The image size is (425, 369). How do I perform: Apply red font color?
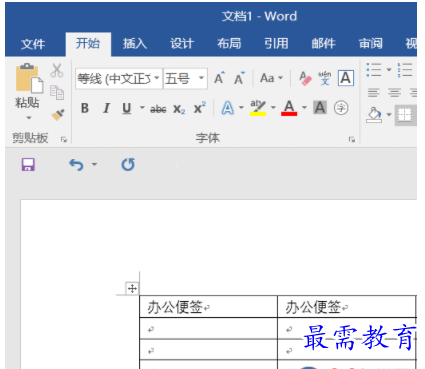click(289, 108)
